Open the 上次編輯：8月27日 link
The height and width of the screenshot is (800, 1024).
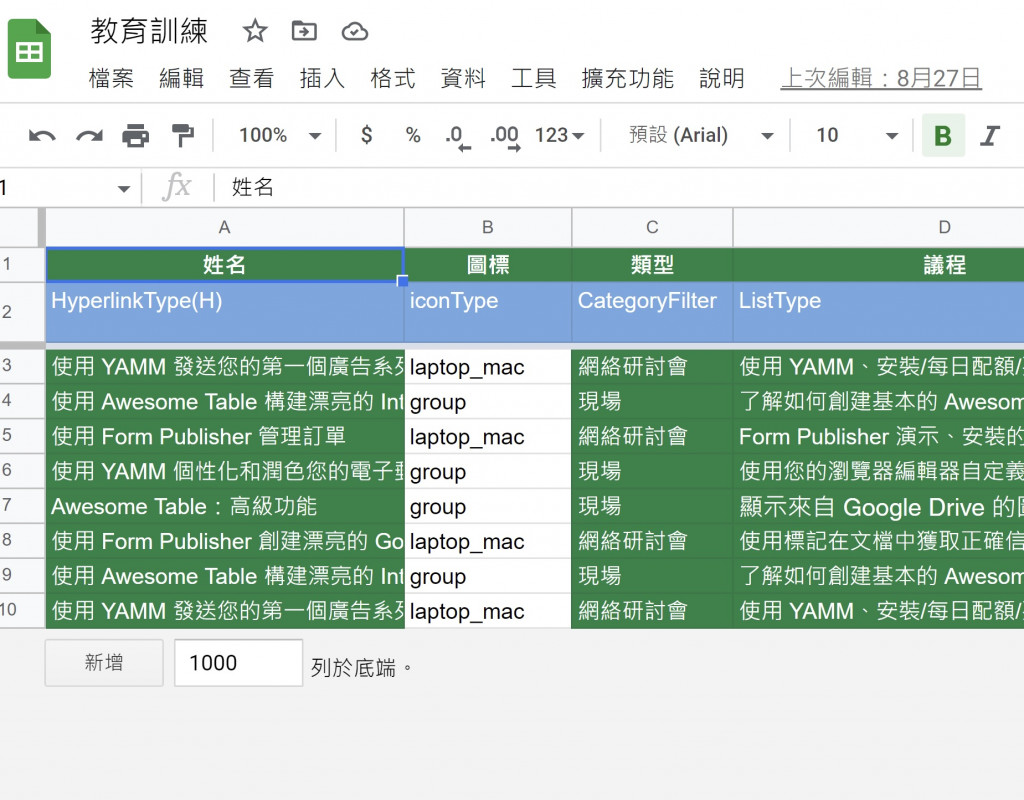click(881, 78)
